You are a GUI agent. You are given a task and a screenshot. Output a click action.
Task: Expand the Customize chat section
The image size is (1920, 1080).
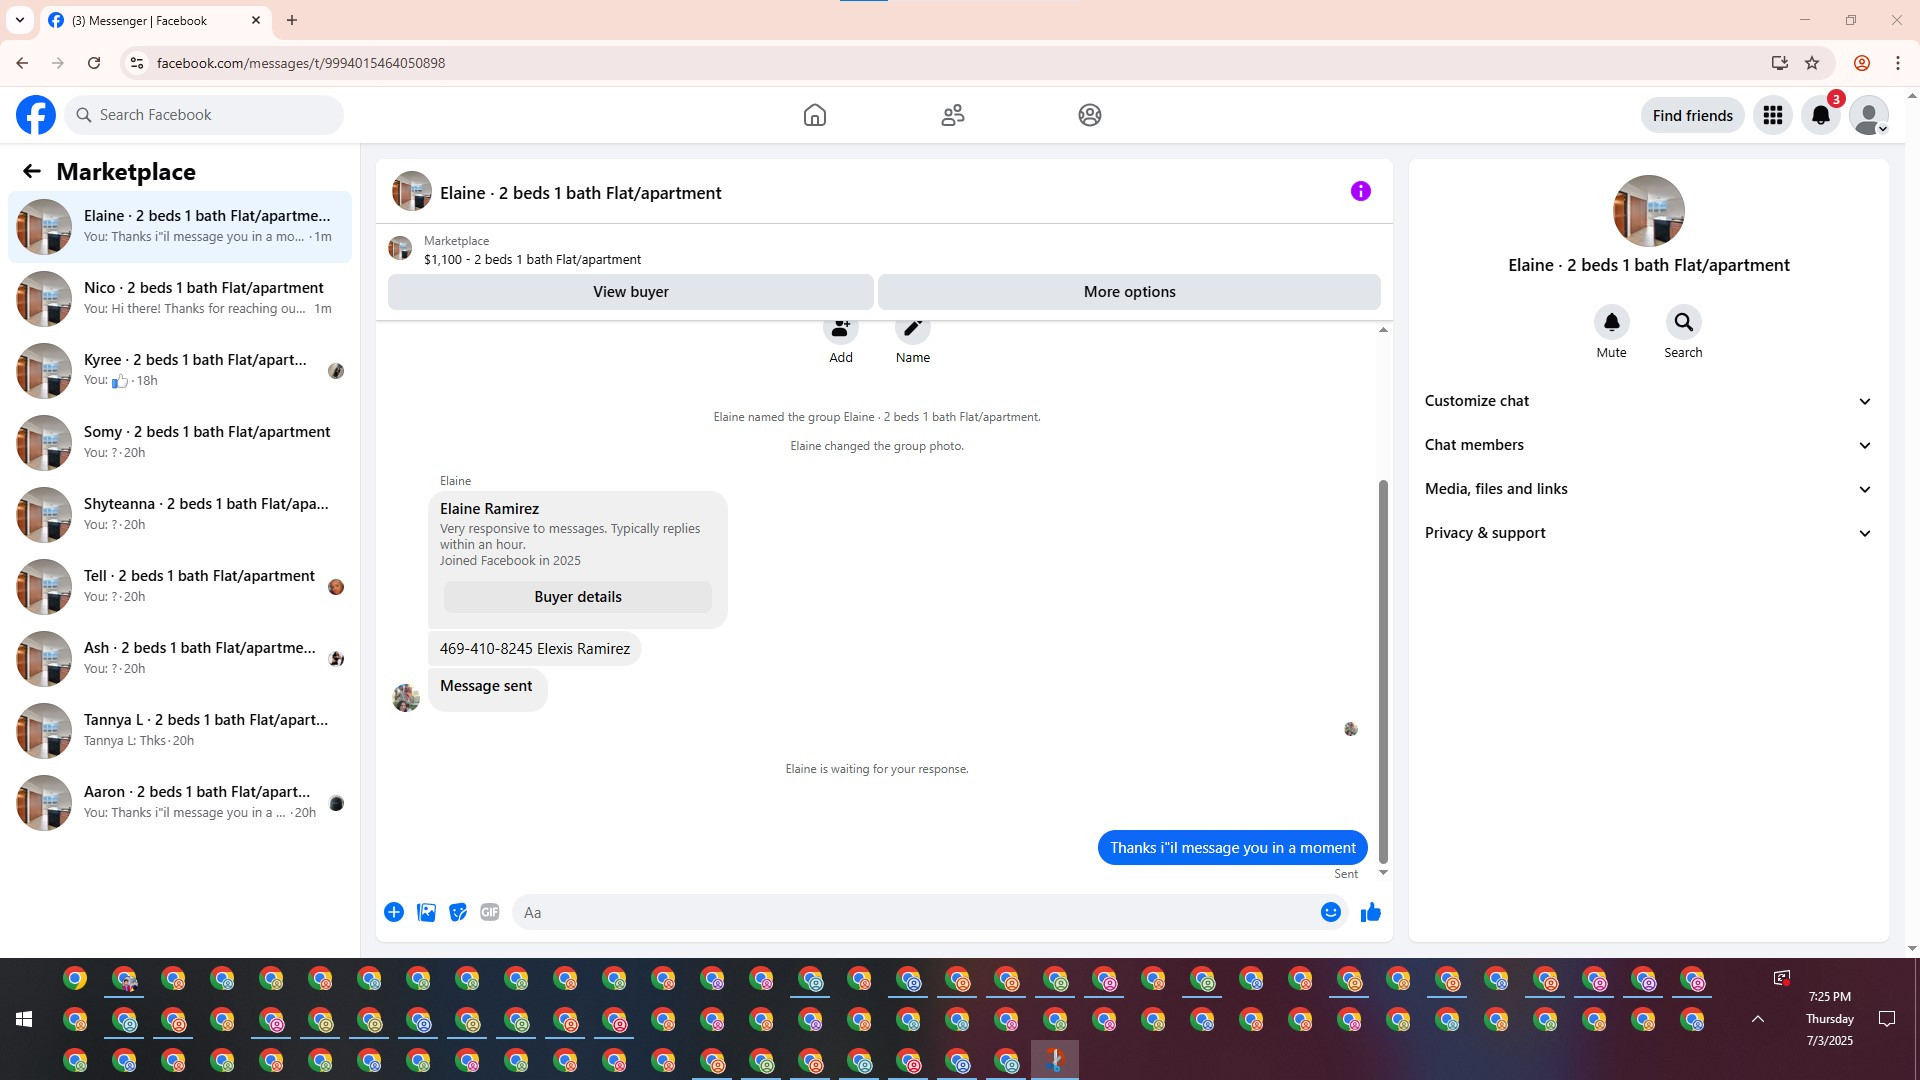(1648, 401)
